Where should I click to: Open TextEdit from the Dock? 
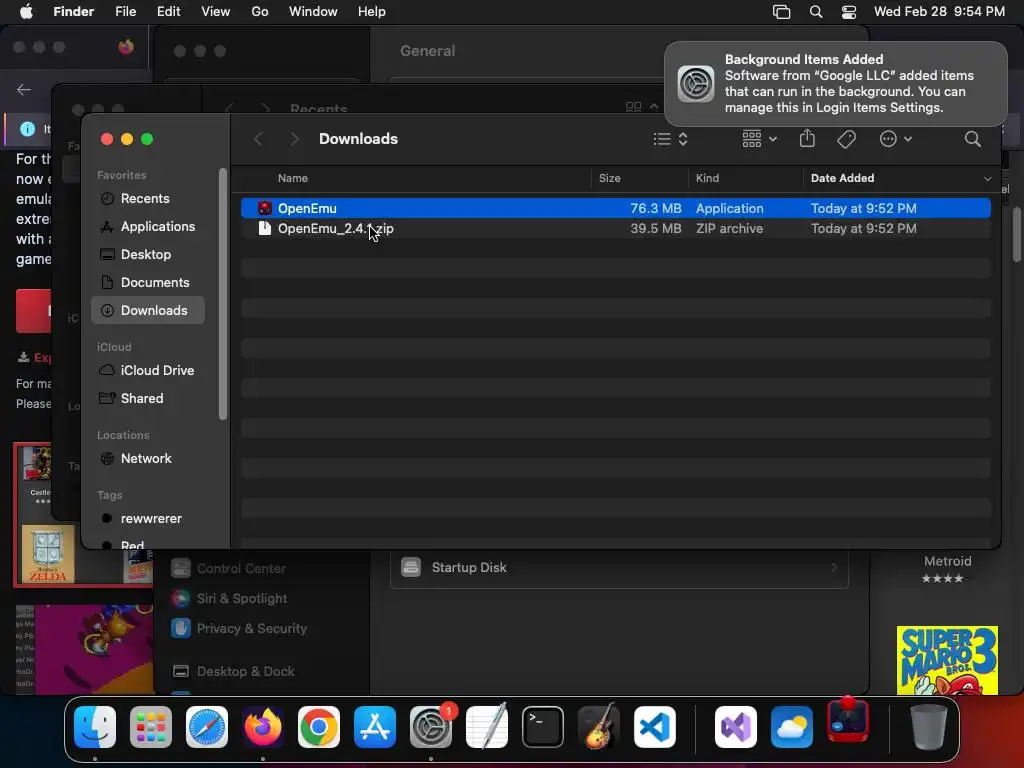(487, 727)
